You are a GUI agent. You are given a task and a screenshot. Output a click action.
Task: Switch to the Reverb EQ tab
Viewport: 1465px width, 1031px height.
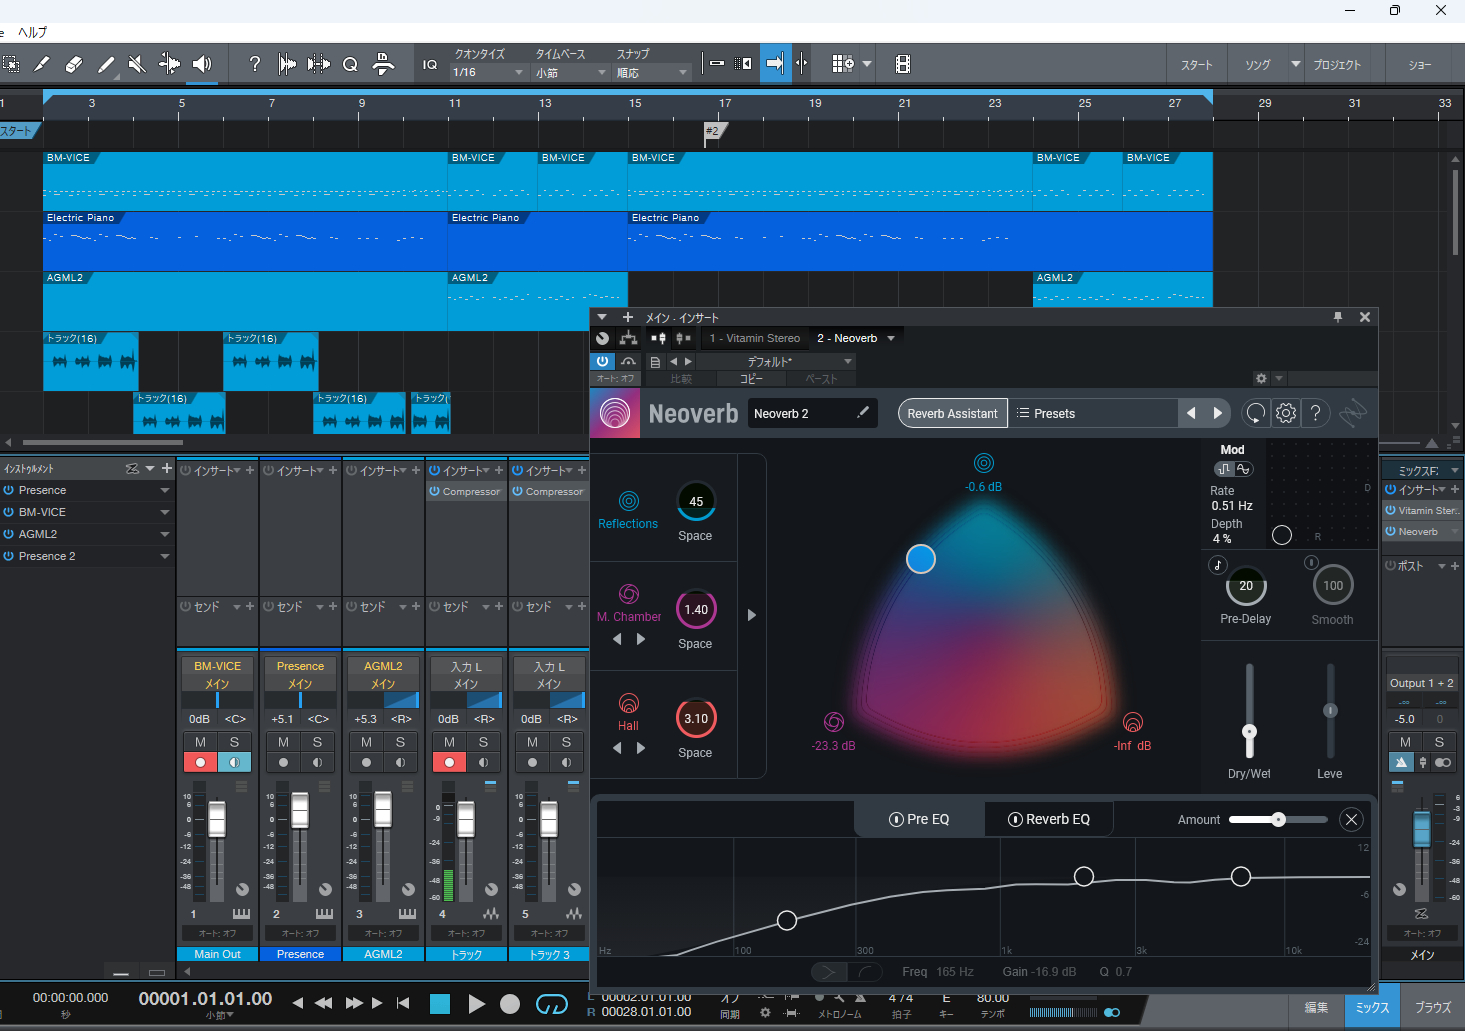point(1048,819)
